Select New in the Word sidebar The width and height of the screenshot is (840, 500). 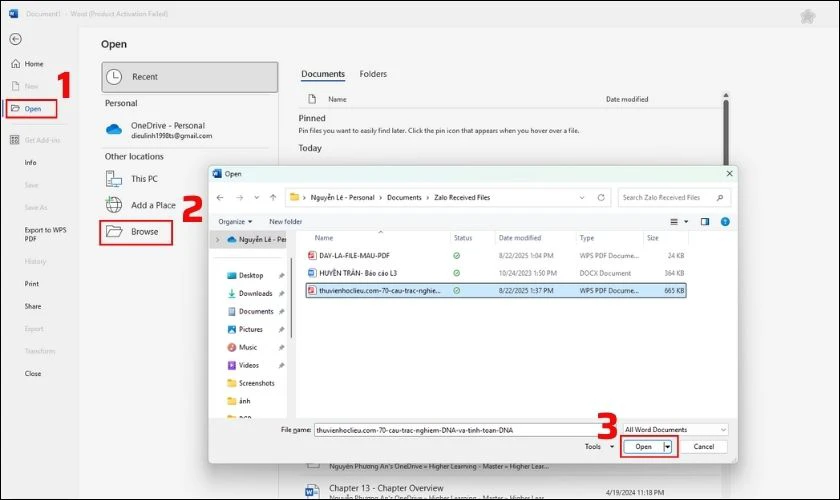coord(25,86)
